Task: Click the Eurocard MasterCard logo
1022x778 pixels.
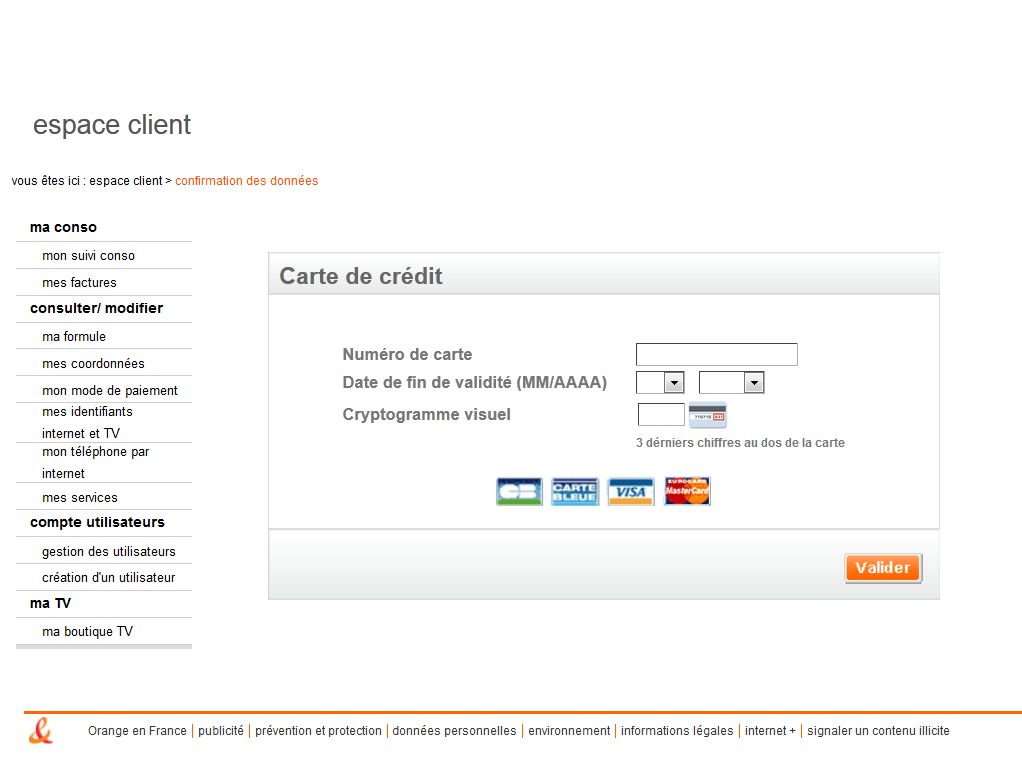Action: click(686, 491)
